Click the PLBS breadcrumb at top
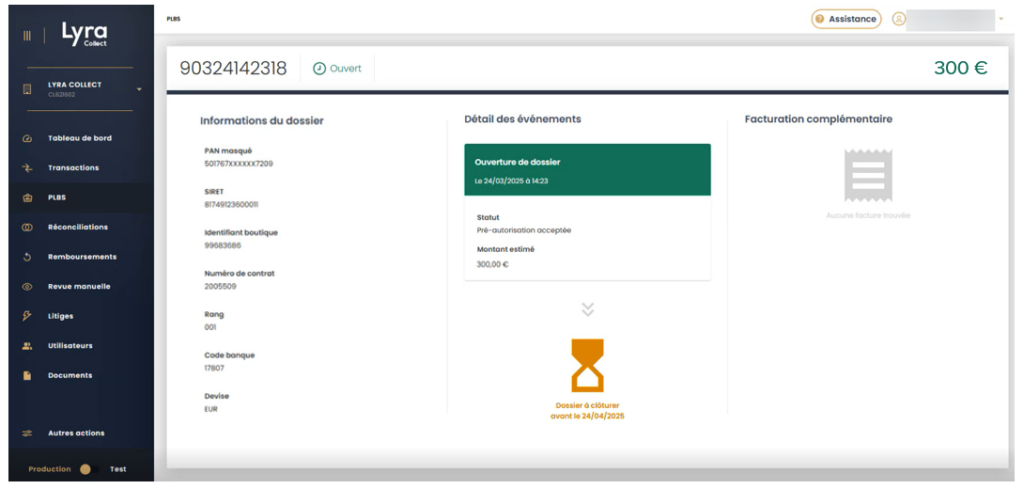This screenshot has height=489, width=1024. tap(174, 19)
